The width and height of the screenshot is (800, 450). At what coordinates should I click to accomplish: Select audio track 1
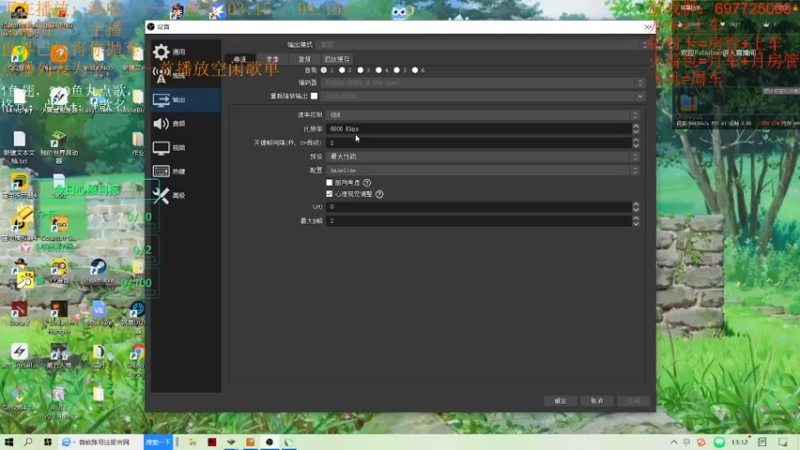pos(324,70)
